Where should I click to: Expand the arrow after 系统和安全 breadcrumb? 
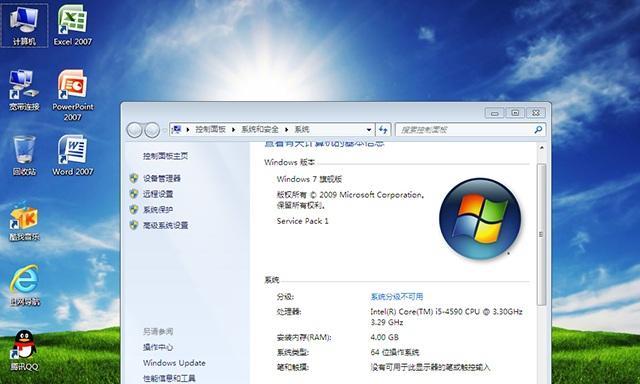pos(287,130)
